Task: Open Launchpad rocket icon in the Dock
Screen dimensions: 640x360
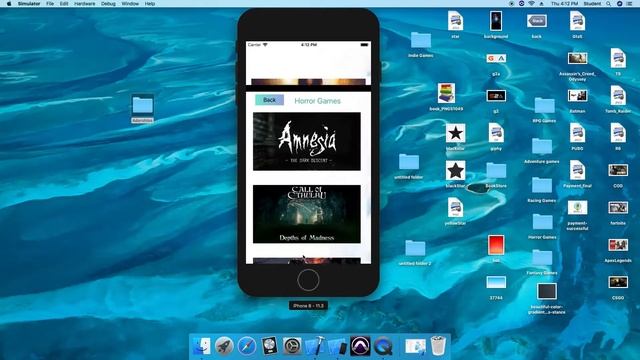Action: tap(224, 346)
